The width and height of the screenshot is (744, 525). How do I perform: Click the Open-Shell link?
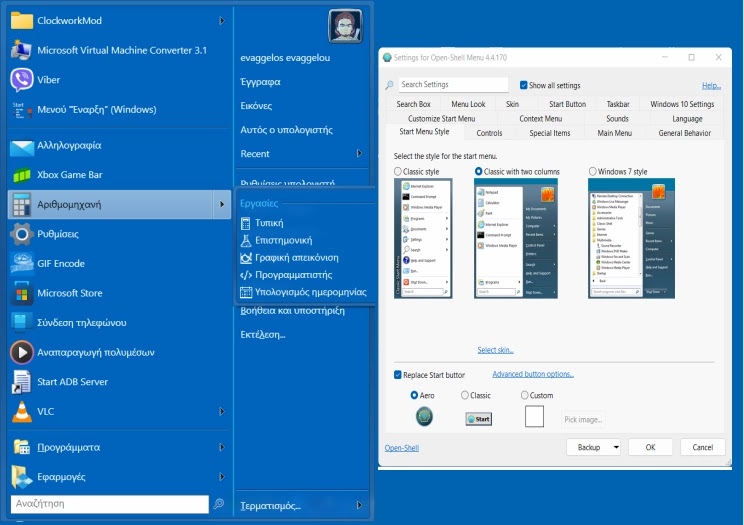click(402, 448)
